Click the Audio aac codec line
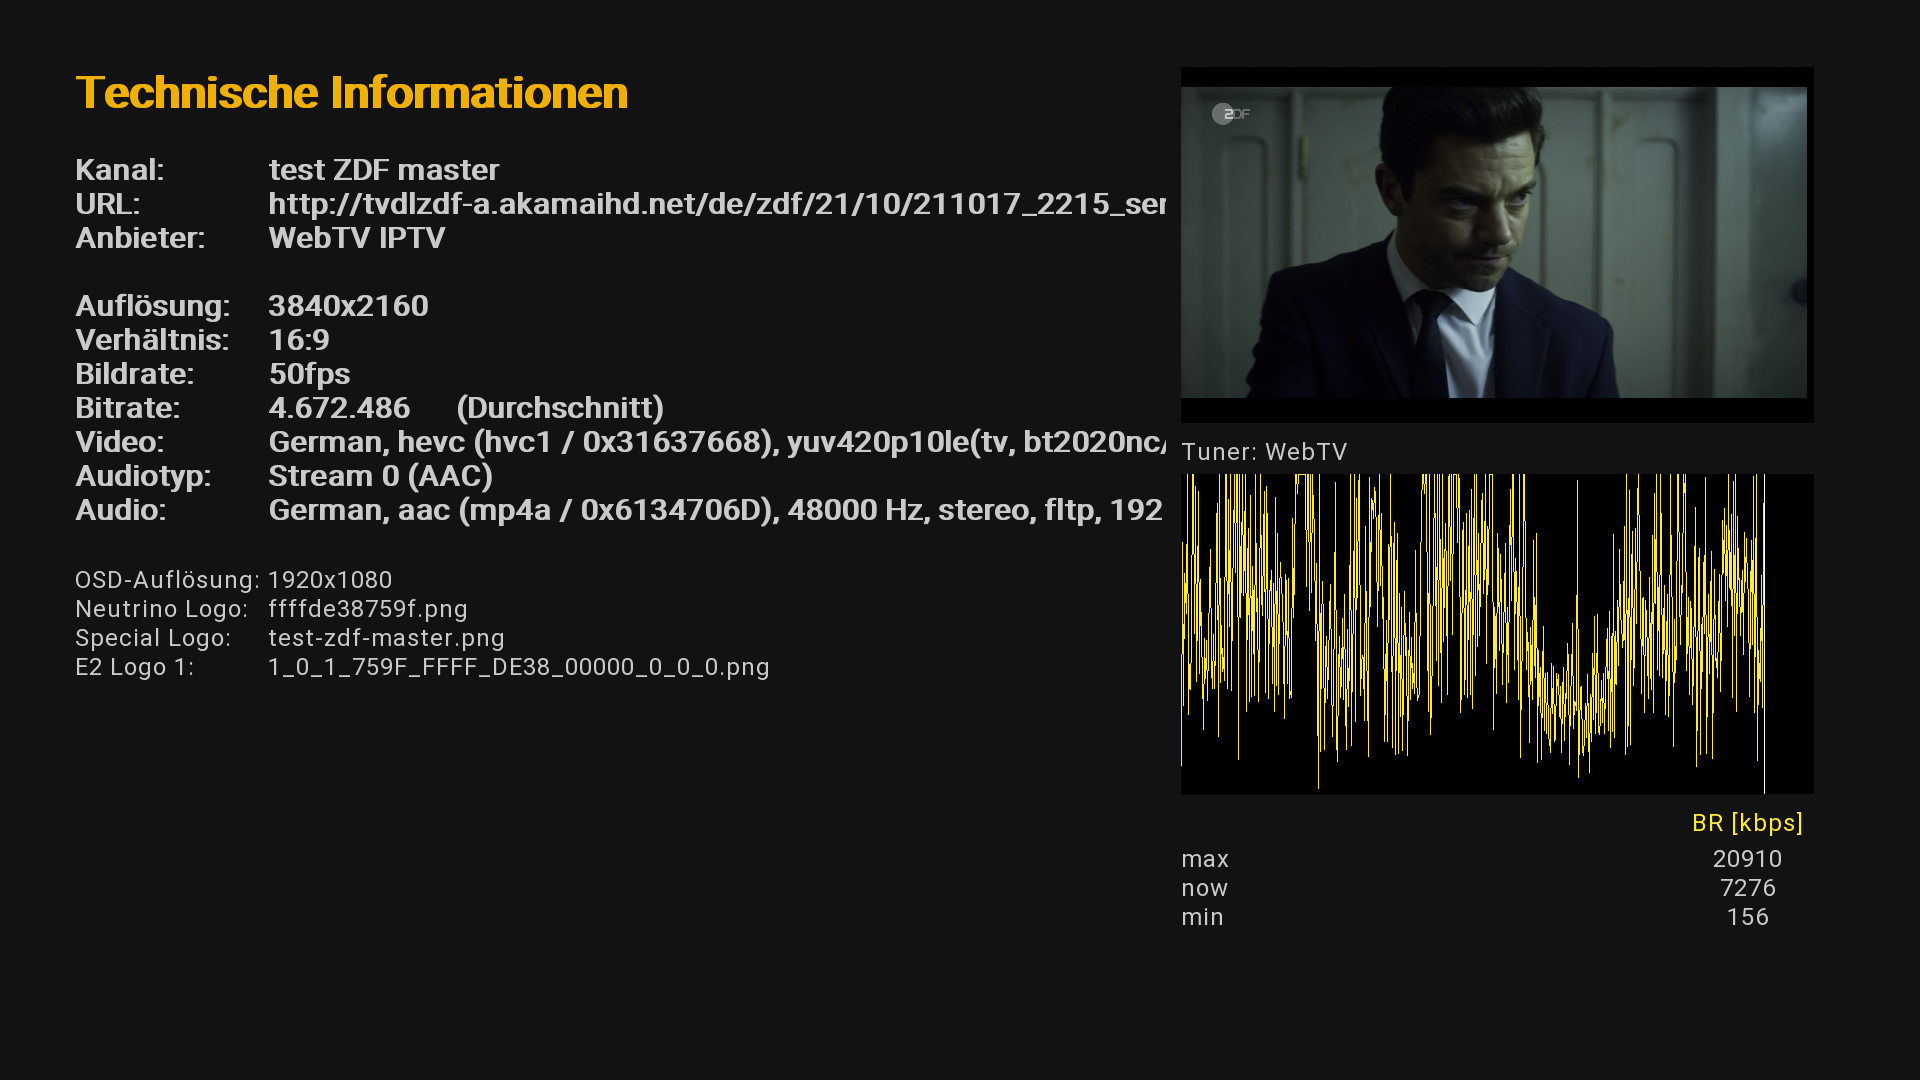1920x1080 pixels. pyautogui.click(x=714, y=510)
